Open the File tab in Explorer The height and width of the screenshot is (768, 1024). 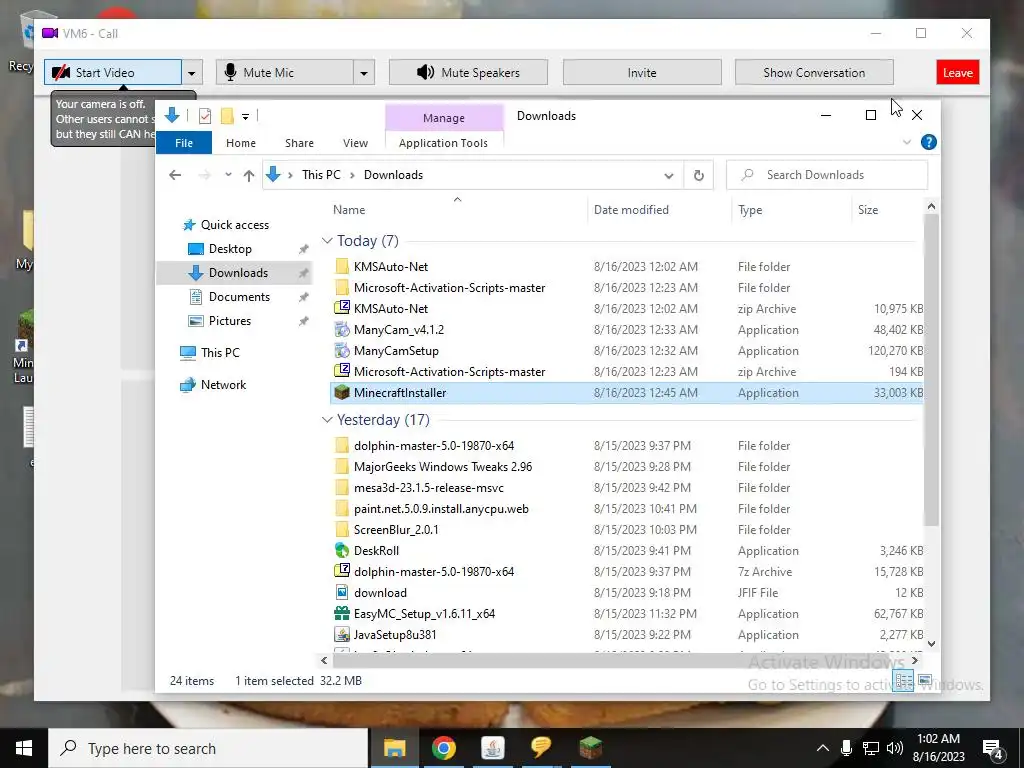[x=184, y=142]
